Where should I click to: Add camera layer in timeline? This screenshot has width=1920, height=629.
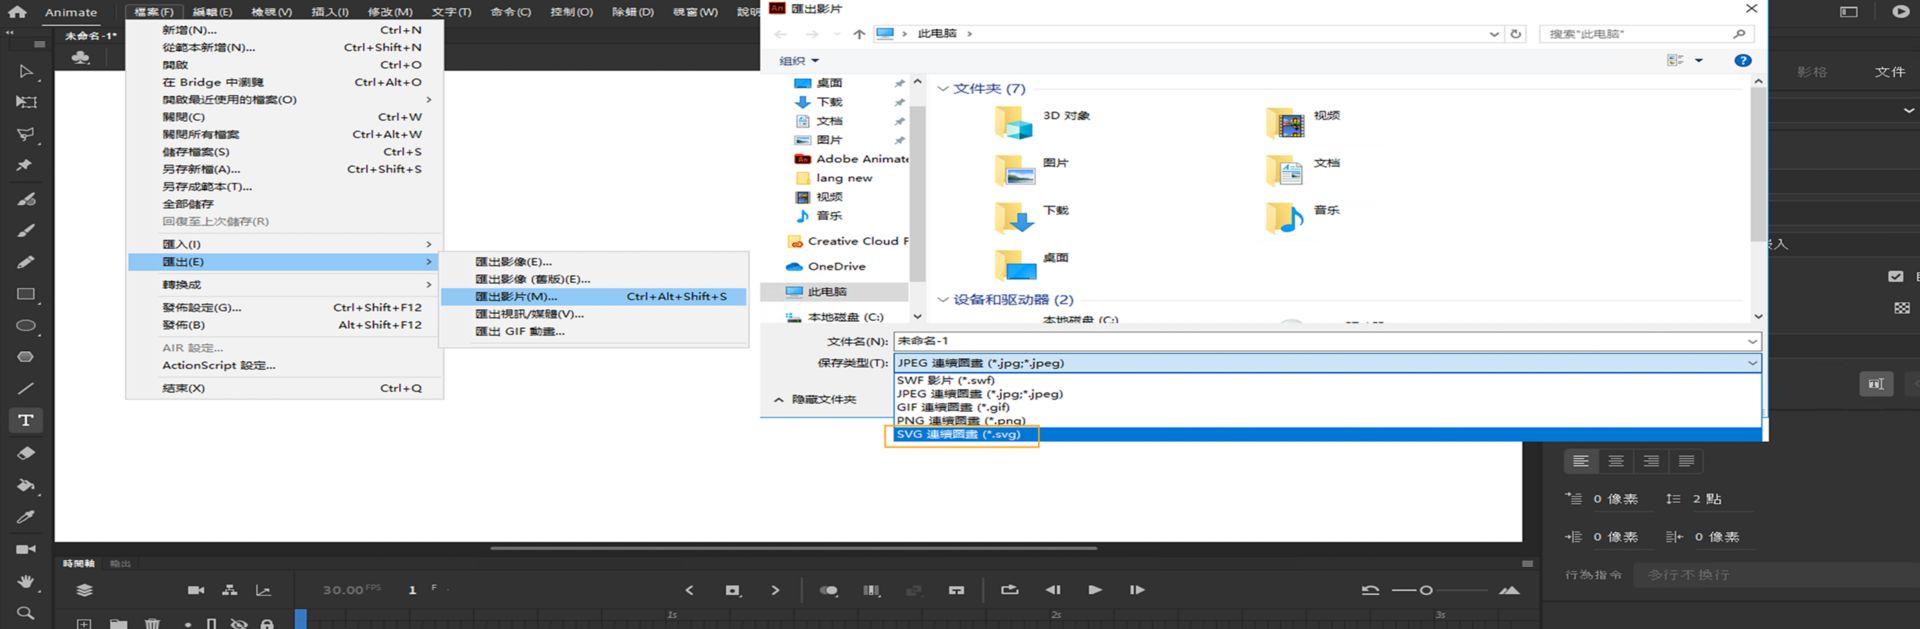(196, 590)
